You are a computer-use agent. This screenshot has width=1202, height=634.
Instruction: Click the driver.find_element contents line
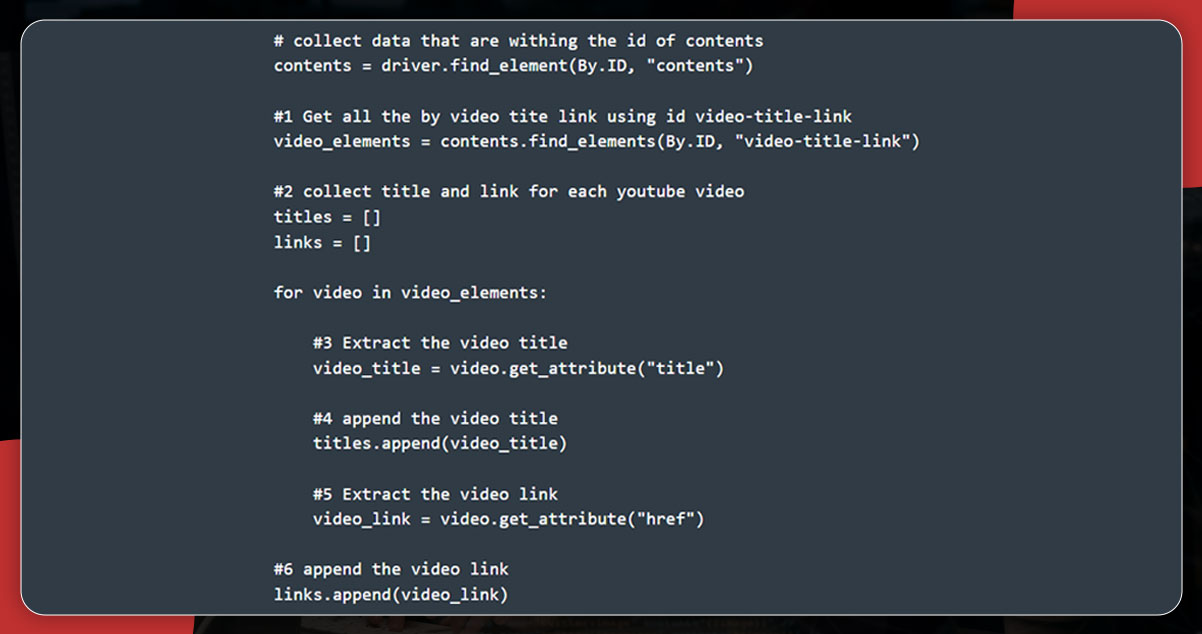[x=513, y=66]
